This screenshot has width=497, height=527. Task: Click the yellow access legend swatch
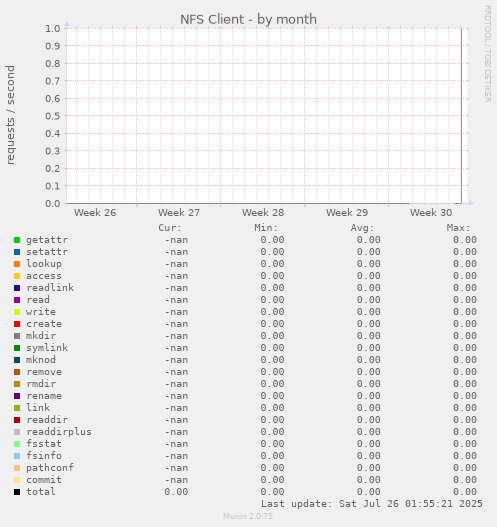tap(17, 276)
